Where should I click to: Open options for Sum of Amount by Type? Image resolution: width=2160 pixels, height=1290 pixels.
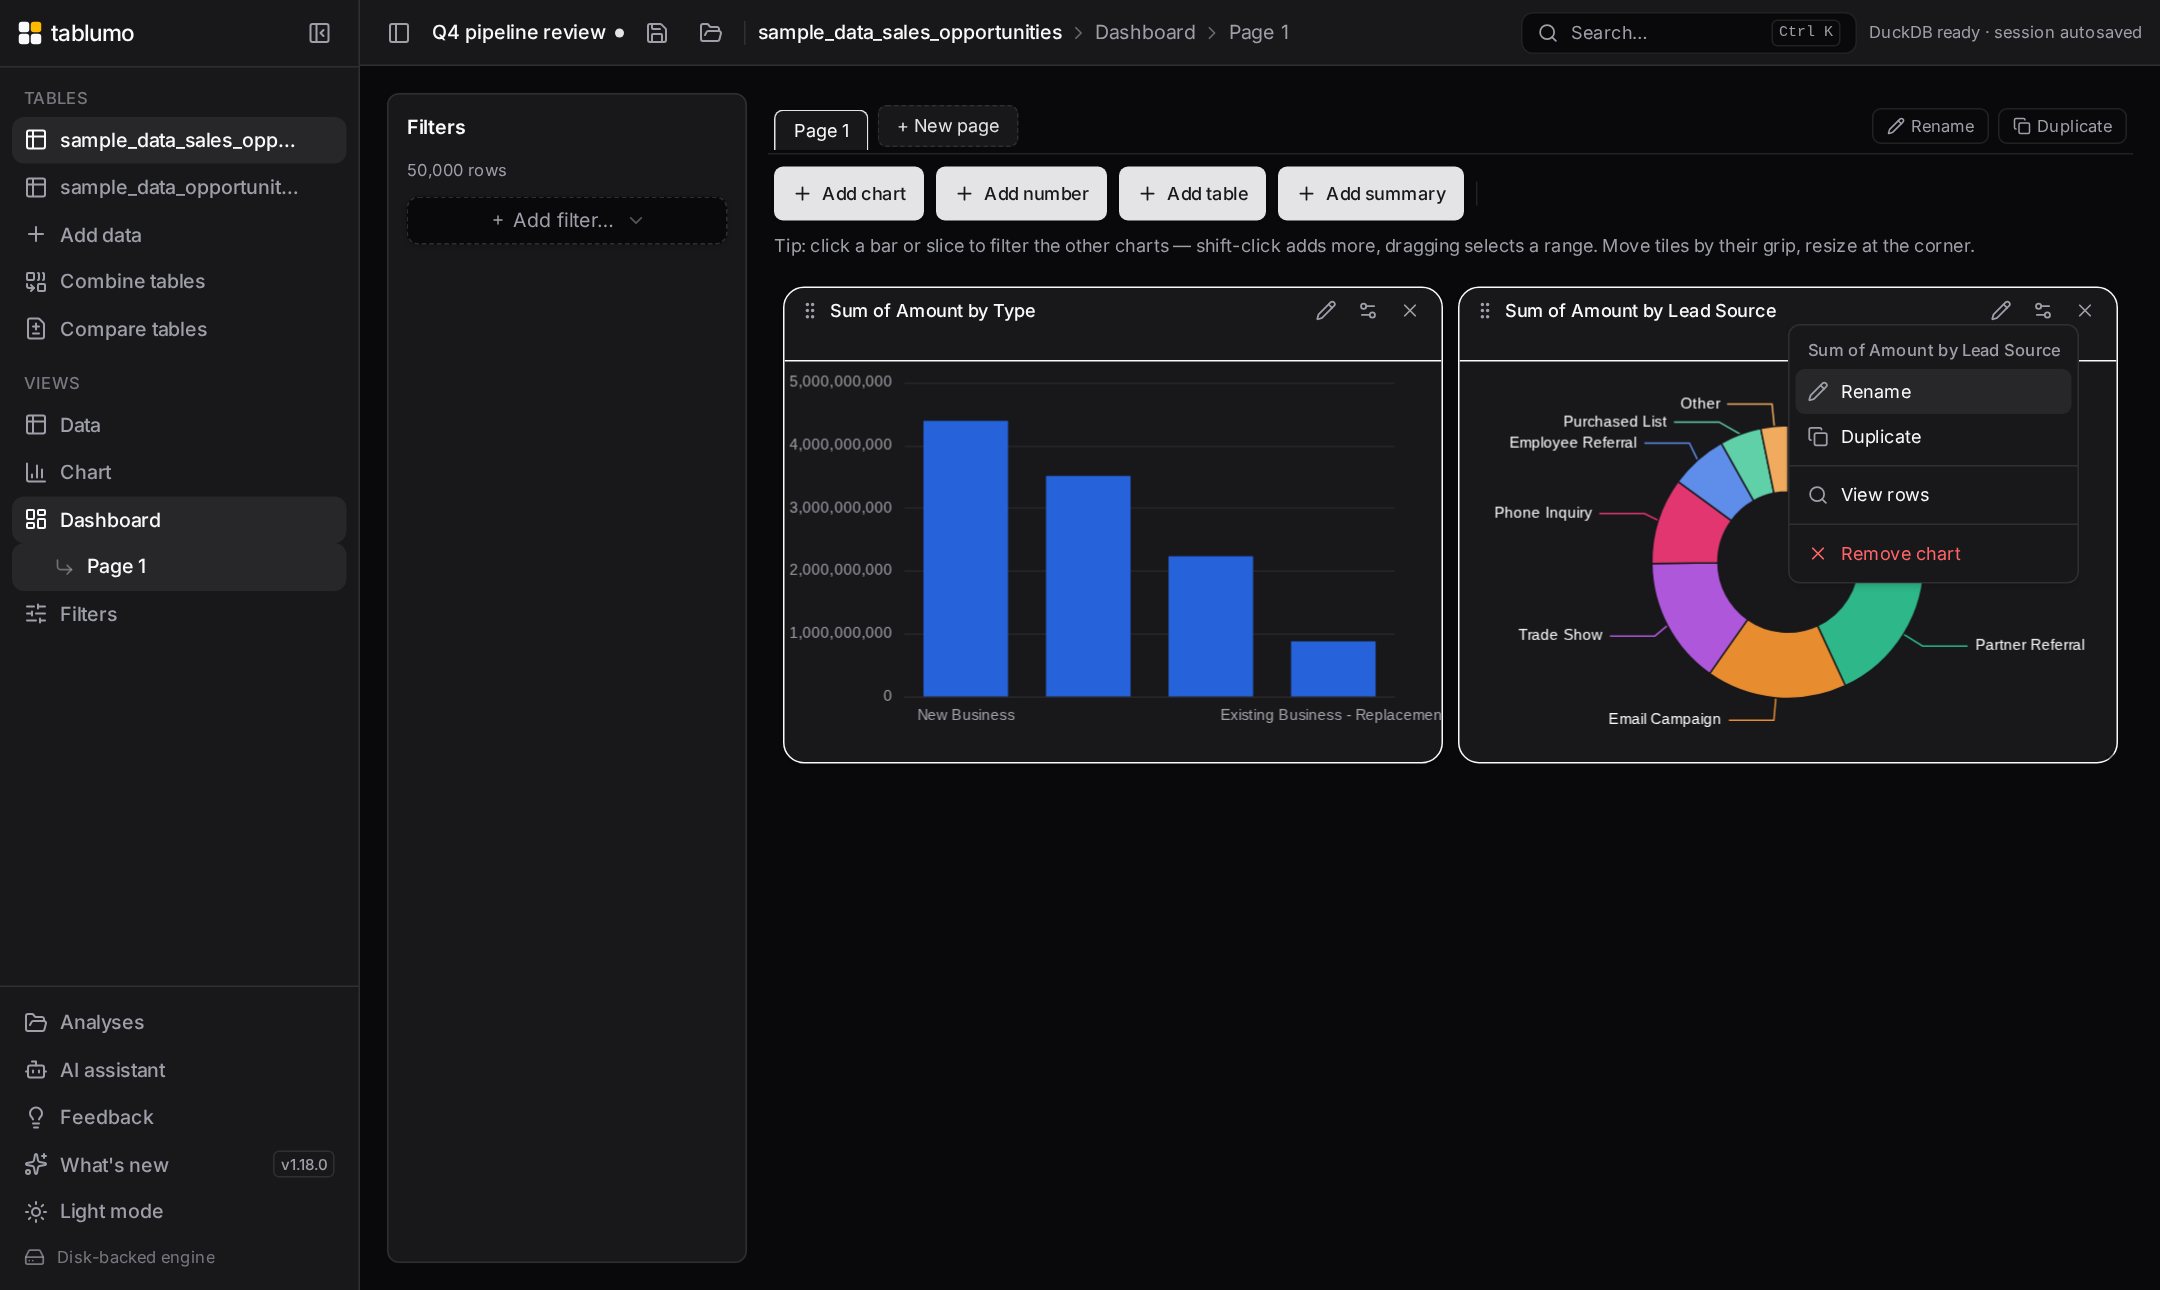[1368, 311]
